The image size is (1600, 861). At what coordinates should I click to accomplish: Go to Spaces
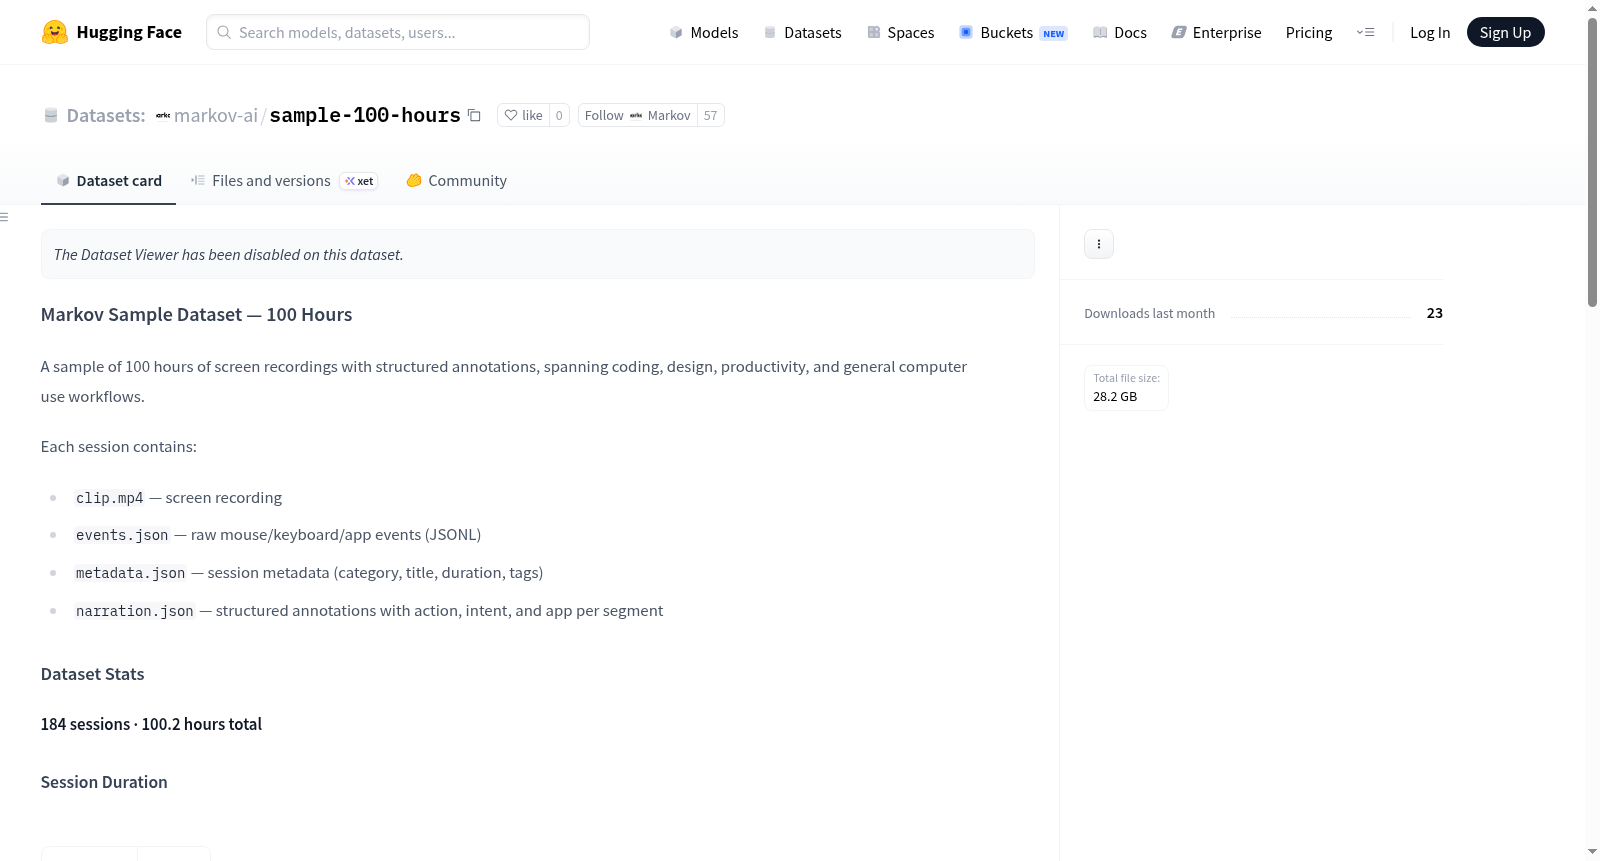(x=901, y=32)
